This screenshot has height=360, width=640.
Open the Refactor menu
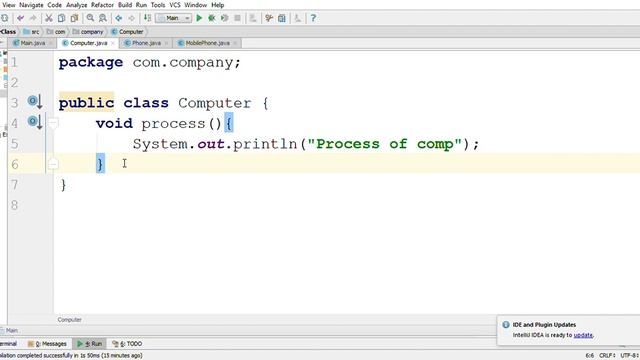(x=102, y=5)
